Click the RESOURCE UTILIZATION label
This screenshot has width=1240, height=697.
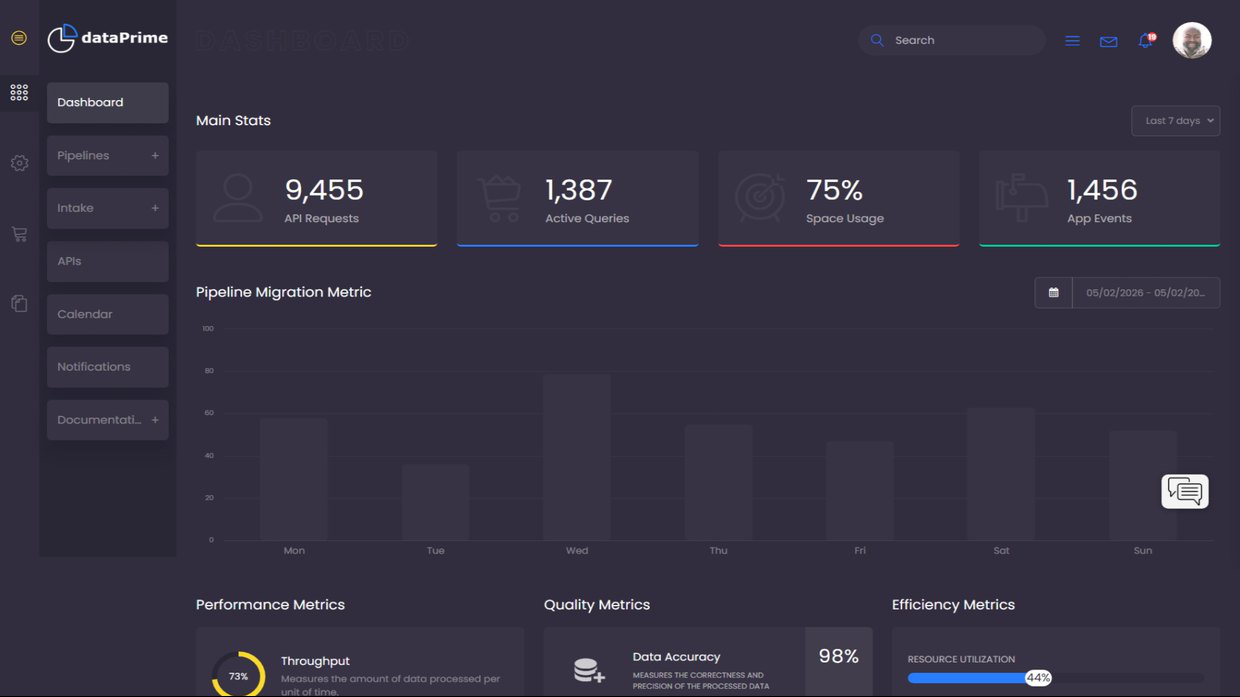961,659
